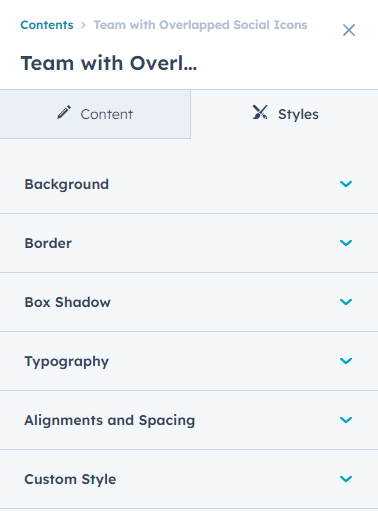Click the truncated Team with Overl... heading
Viewport: 378px width, 511px height.
pos(109,63)
